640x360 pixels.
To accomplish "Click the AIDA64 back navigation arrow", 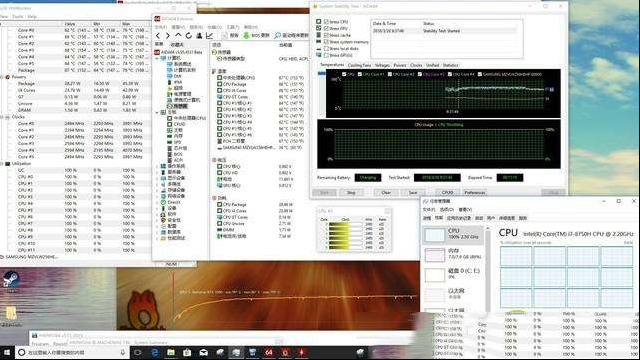I will [x=158, y=36].
